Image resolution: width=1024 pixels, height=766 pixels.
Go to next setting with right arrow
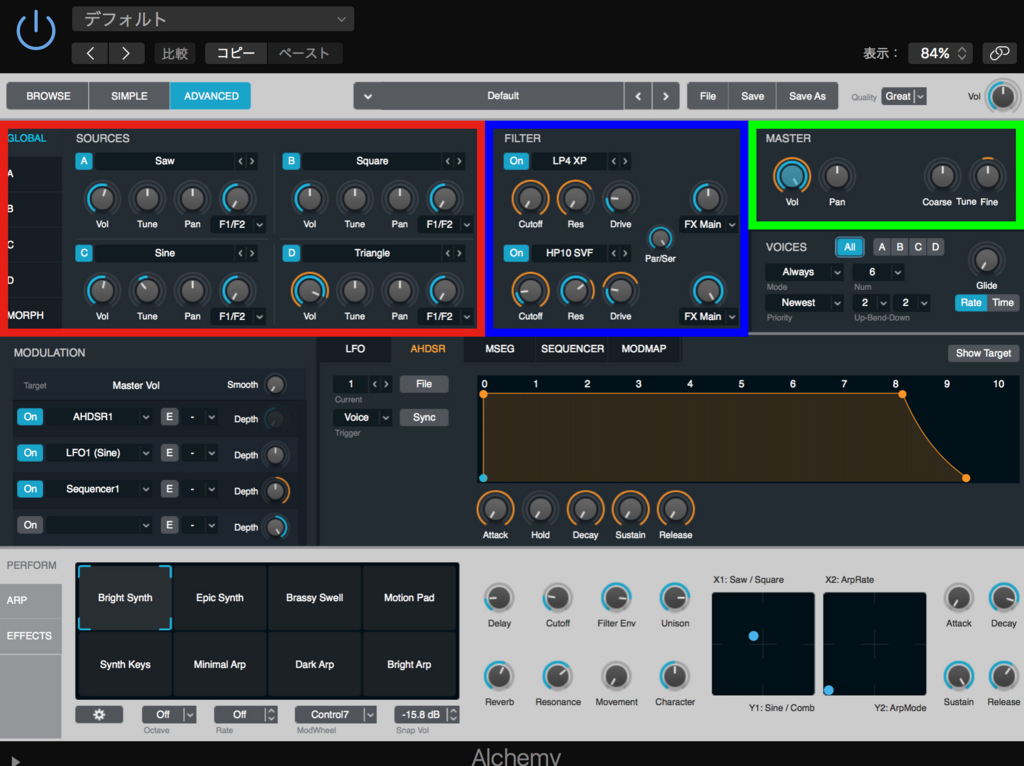coord(126,54)
